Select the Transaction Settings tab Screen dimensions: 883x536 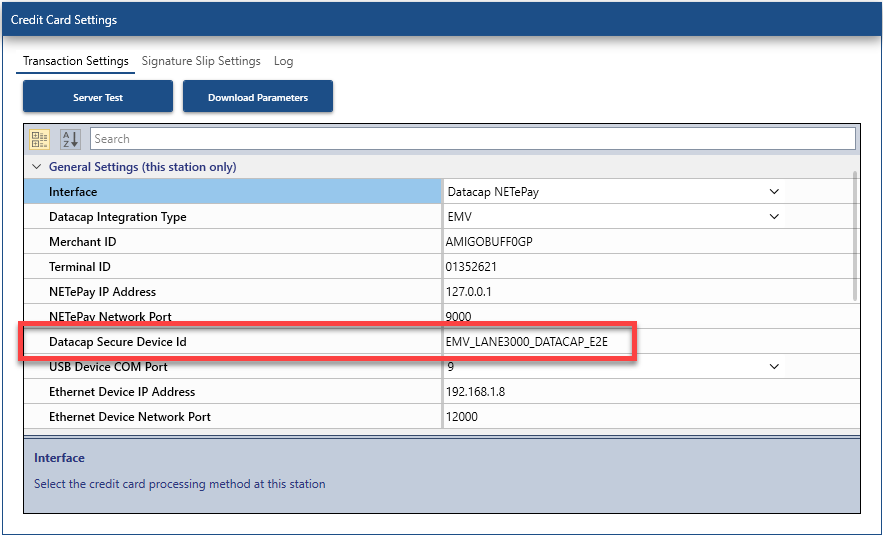click(76, 61)
